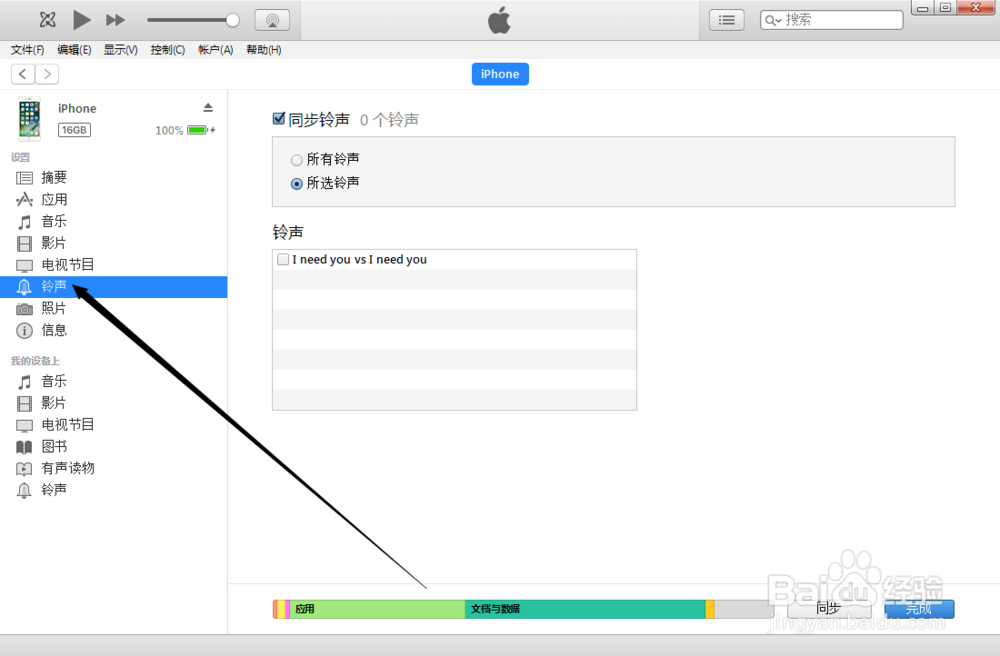1000x656 pixels.
Task: Open the list view button
Action: coord(726,20)
